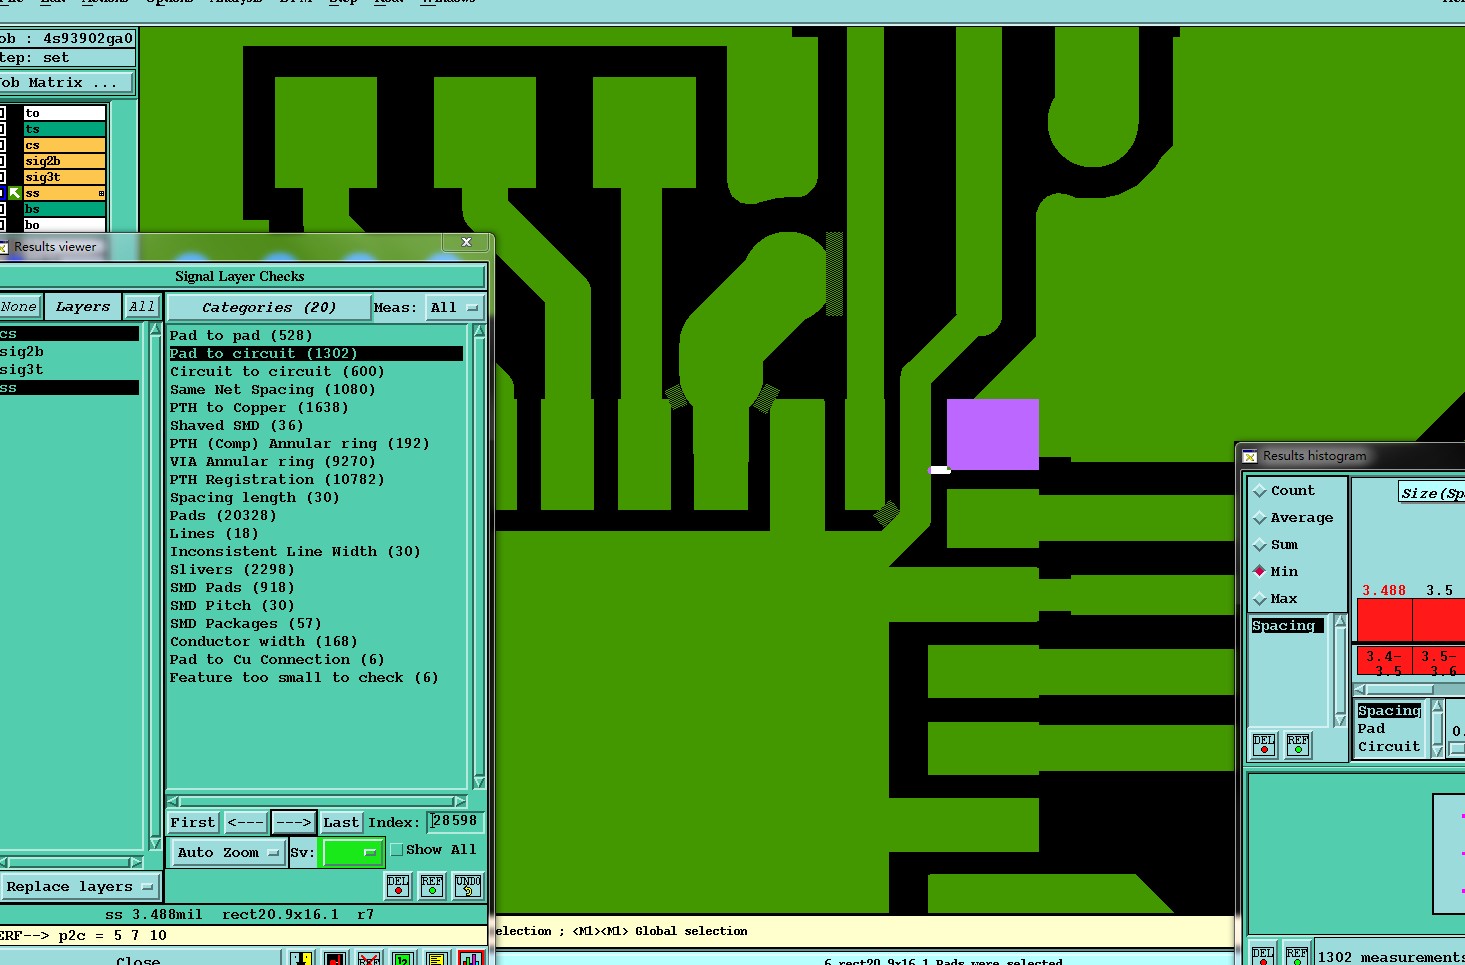The image size is (1465, 965).
Task: Click the Index input field
Action: click(455, 822)
